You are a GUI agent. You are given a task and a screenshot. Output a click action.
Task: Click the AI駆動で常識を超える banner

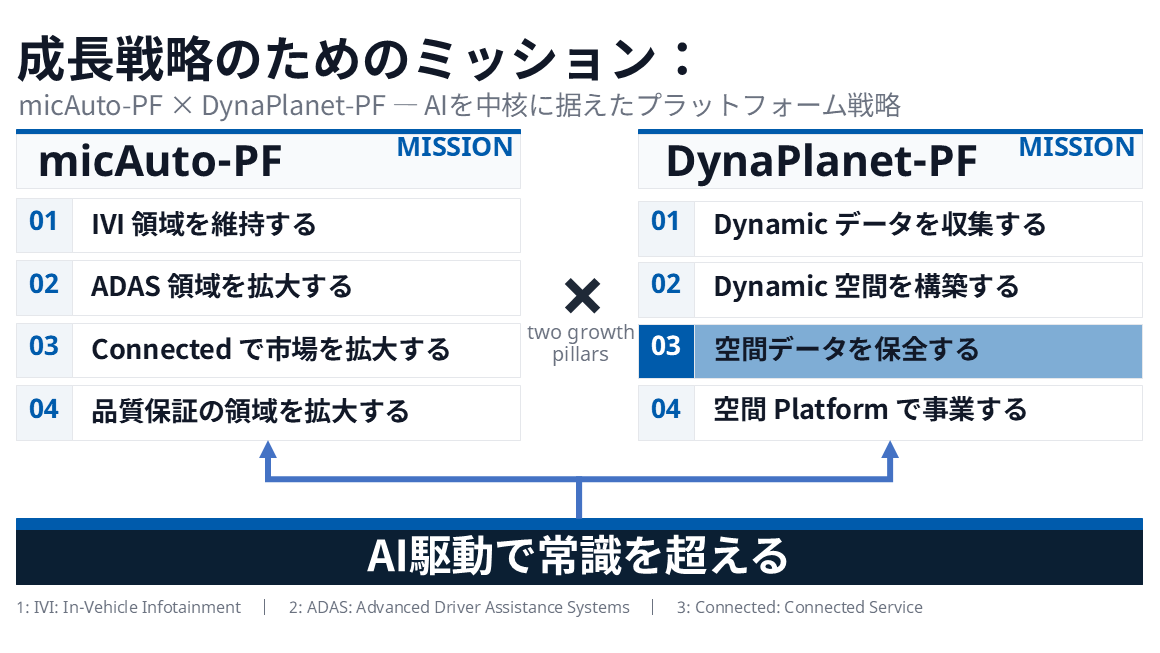[579, 556]
